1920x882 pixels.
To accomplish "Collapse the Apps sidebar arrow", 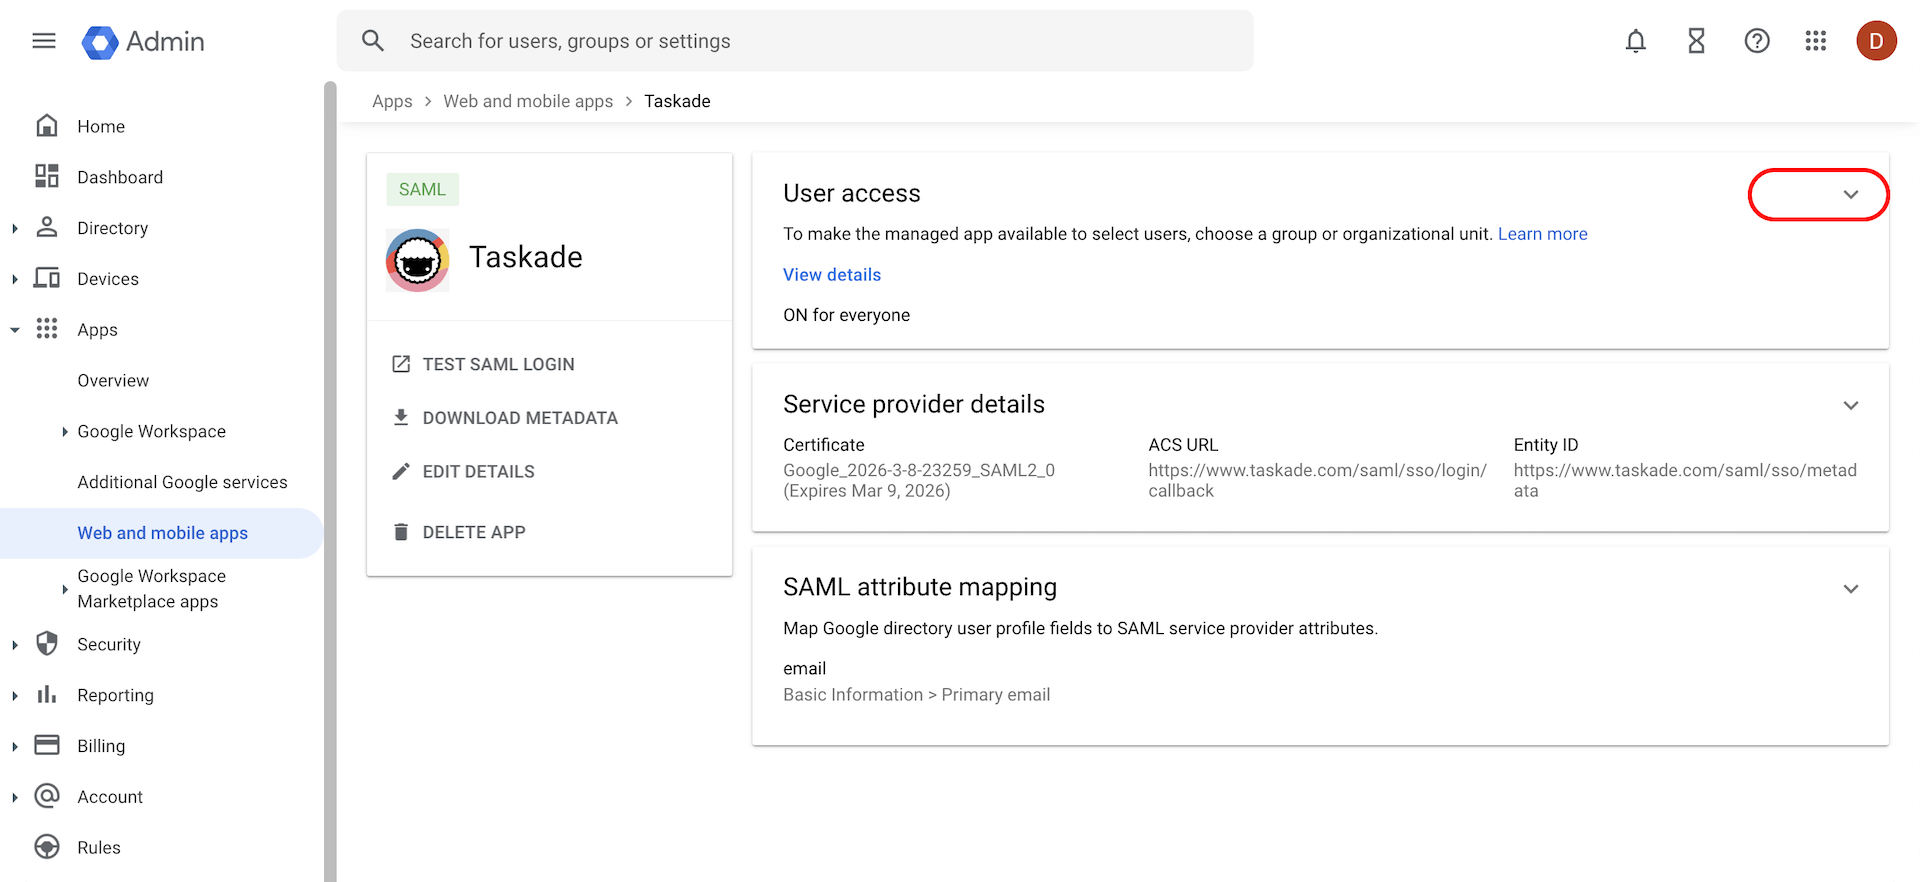I will [x=15, y=330].
